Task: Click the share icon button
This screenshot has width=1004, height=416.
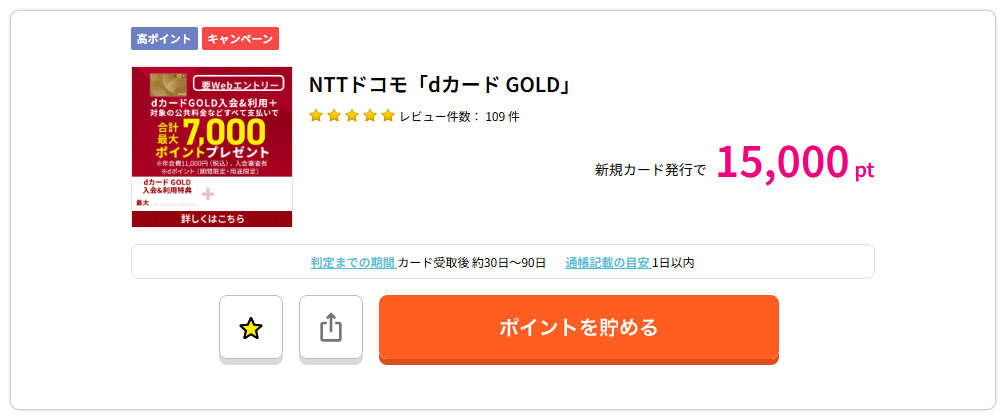Action: click(x=331, y=327)
